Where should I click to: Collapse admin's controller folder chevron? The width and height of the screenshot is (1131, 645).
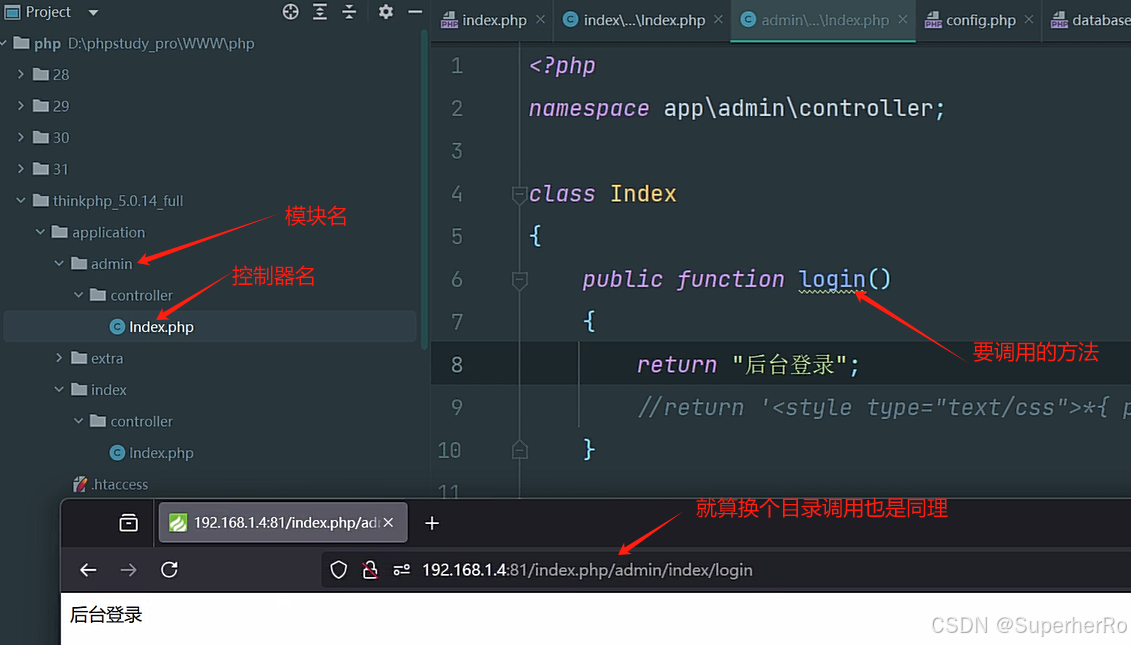(79, 295)
